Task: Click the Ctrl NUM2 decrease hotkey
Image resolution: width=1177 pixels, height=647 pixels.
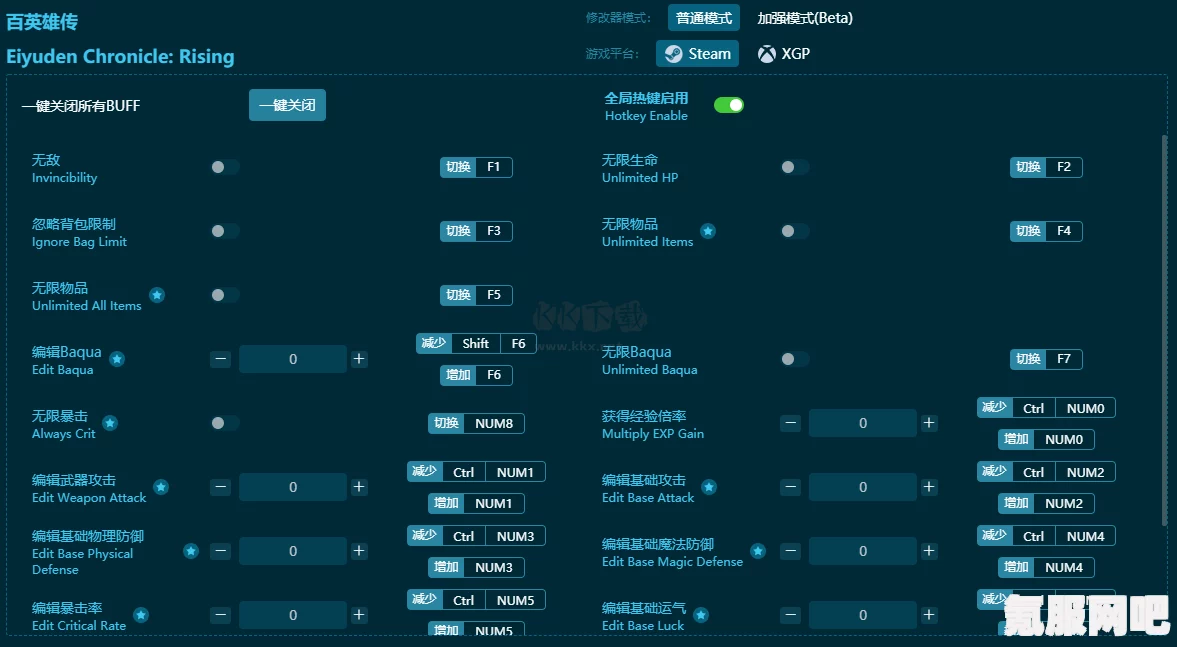Action: click(1046, 472)
